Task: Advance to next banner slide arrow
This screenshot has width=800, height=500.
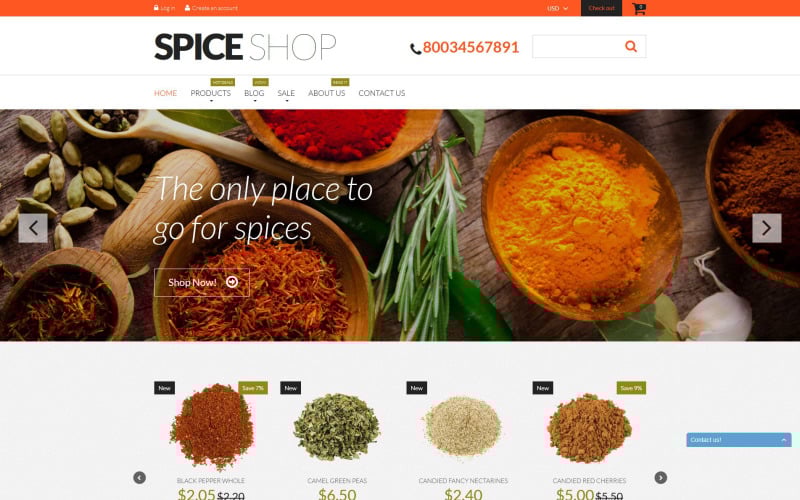Action: tap(766, 228)
